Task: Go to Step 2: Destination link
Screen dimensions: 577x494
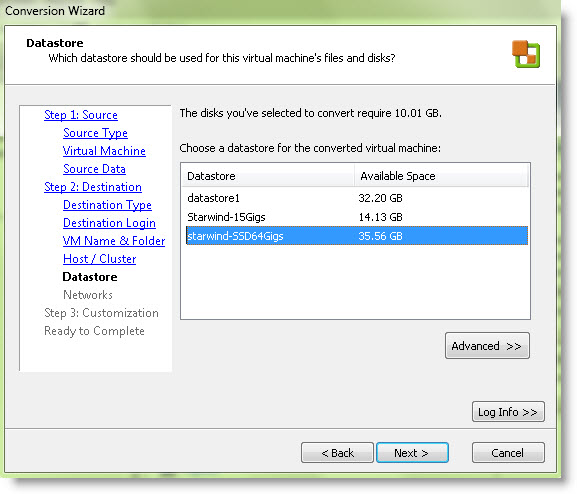Action: tap(93, 187)
